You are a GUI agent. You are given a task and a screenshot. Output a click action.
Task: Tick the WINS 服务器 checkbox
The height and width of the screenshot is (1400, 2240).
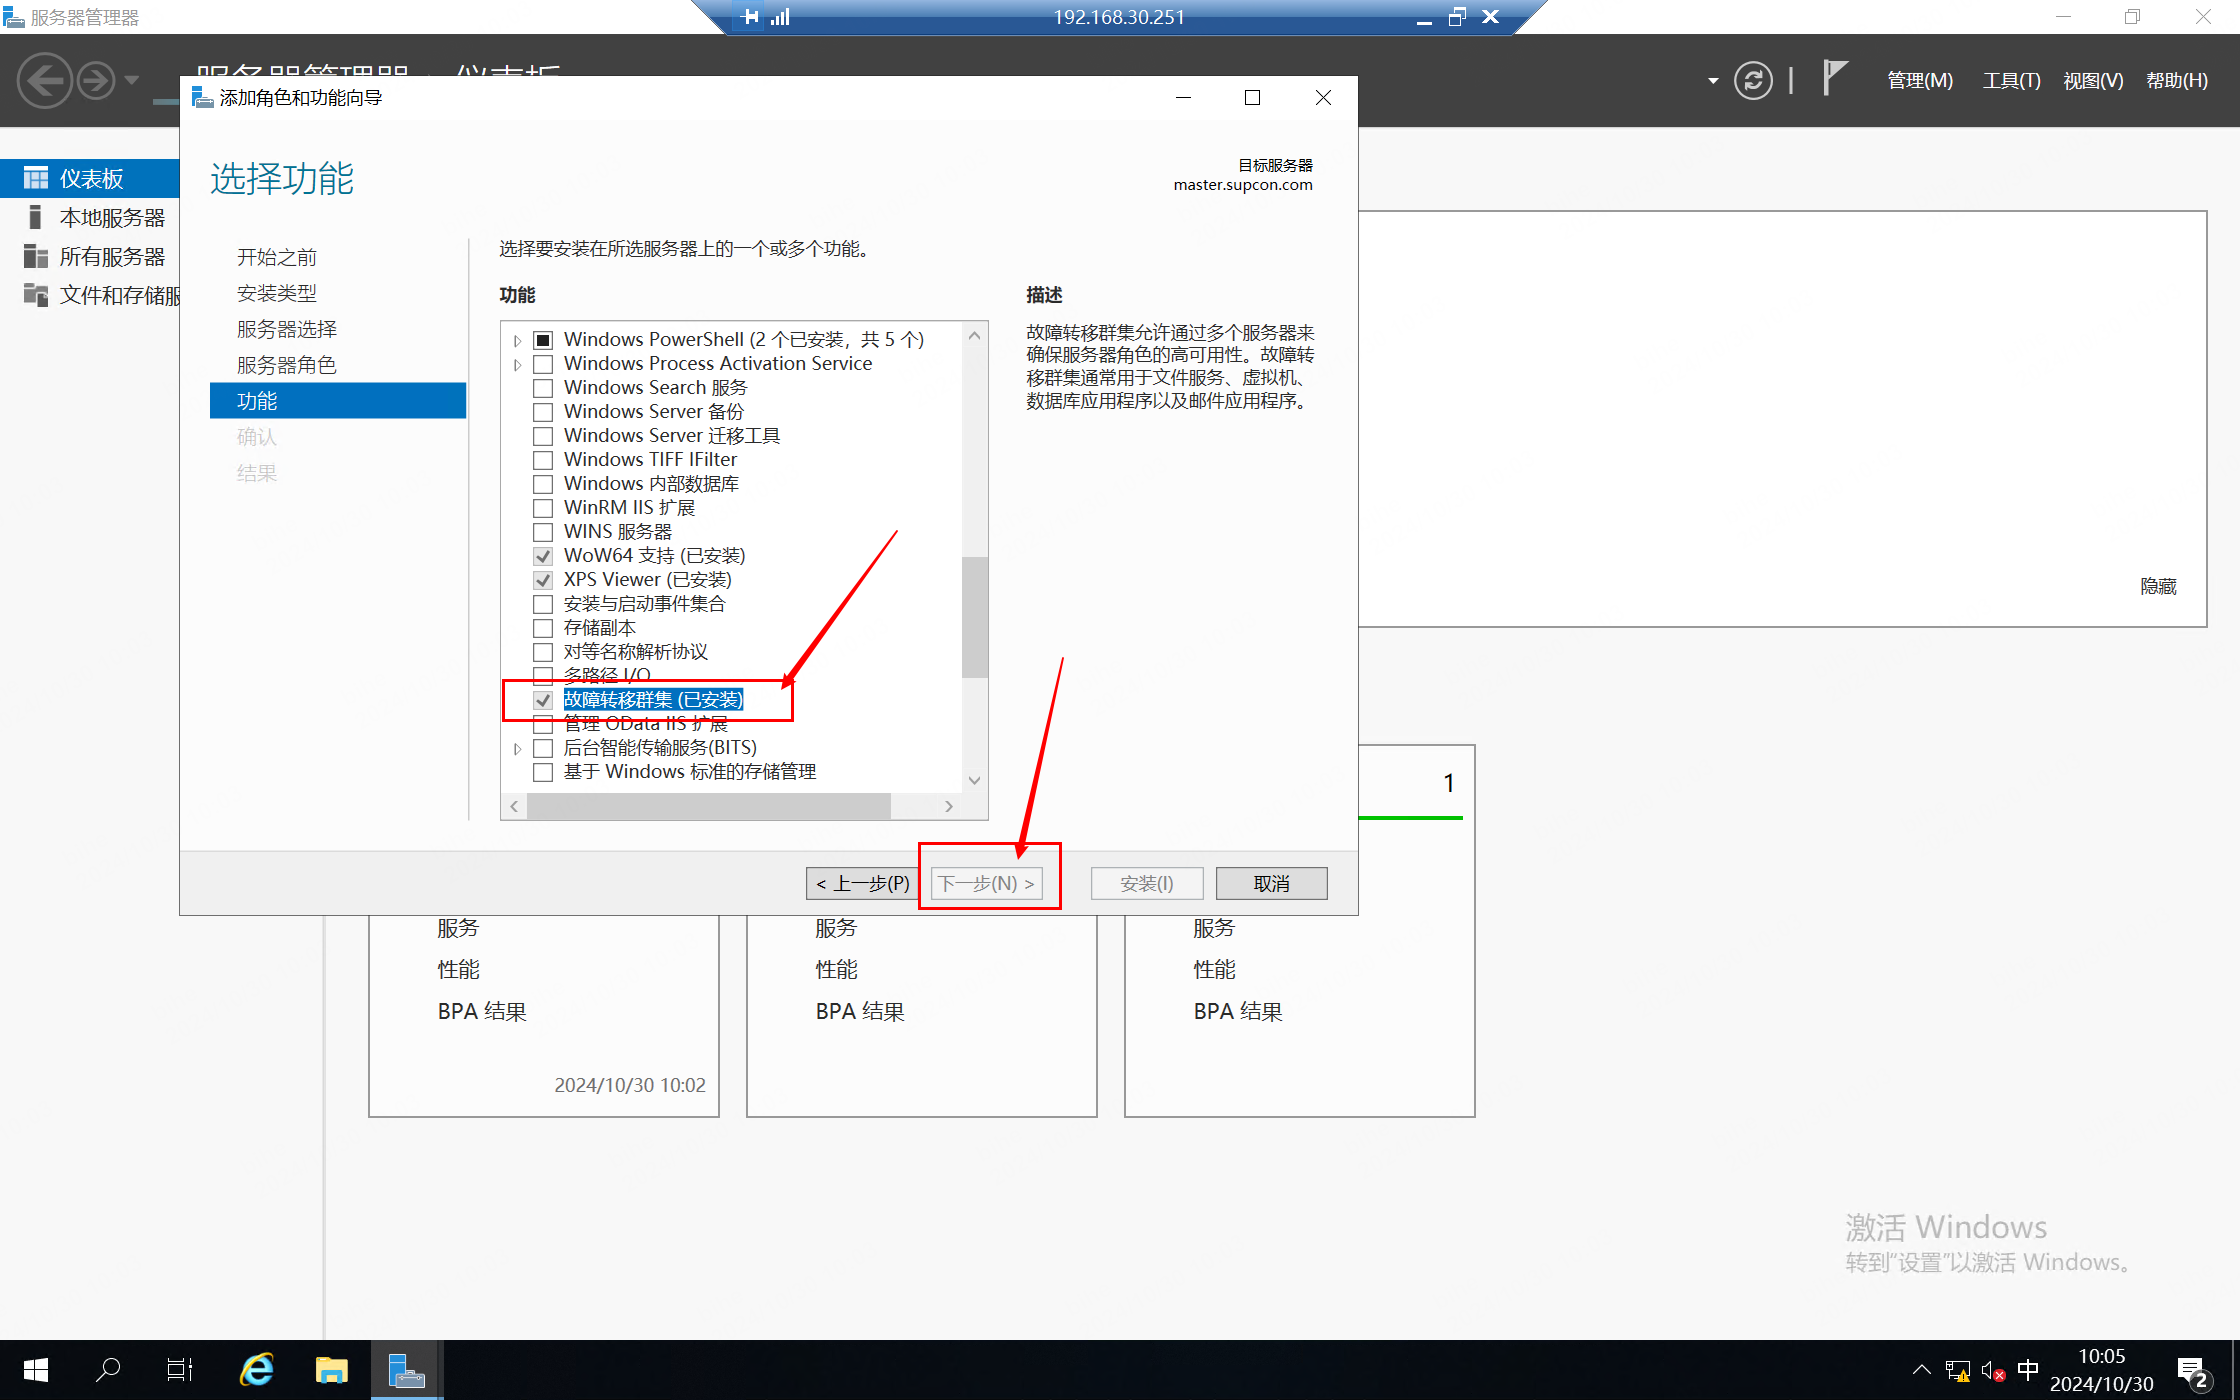coord(543,532)
